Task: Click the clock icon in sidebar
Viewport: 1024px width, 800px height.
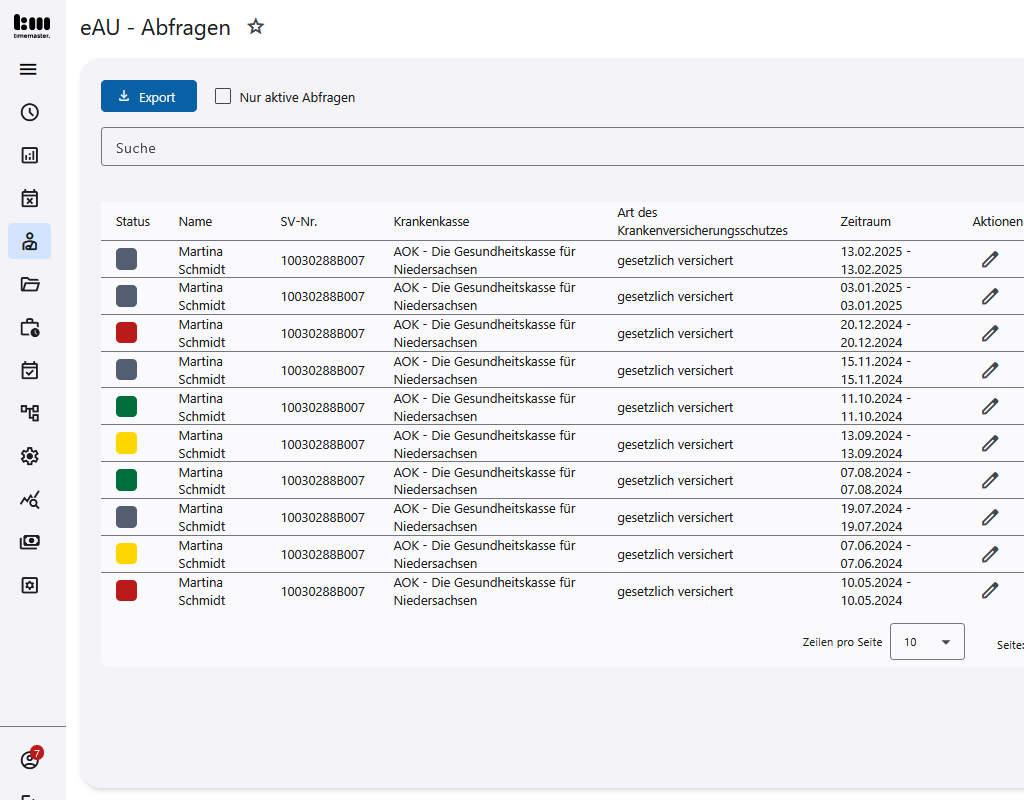Action: (x=29, y=112)
